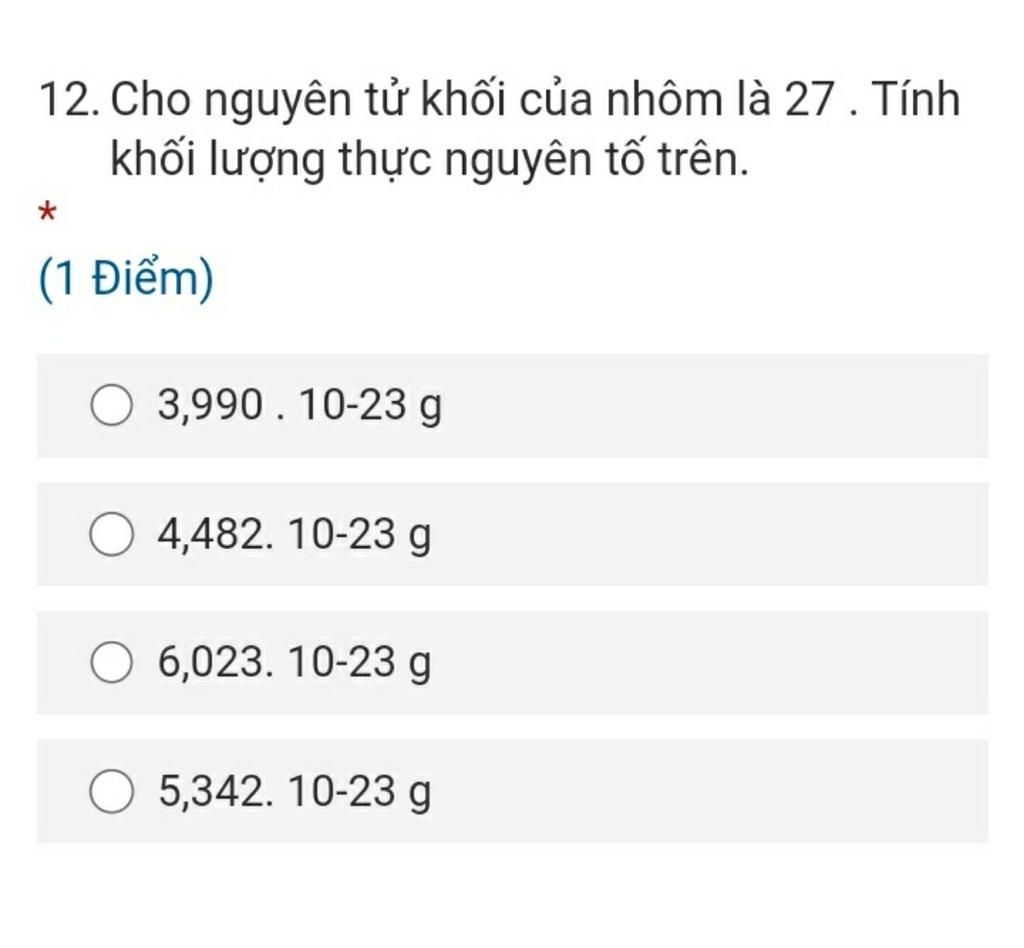Viewport: 1024px width, 948px height.
Task: Click the question number "12."
Action: pos(70,100)
